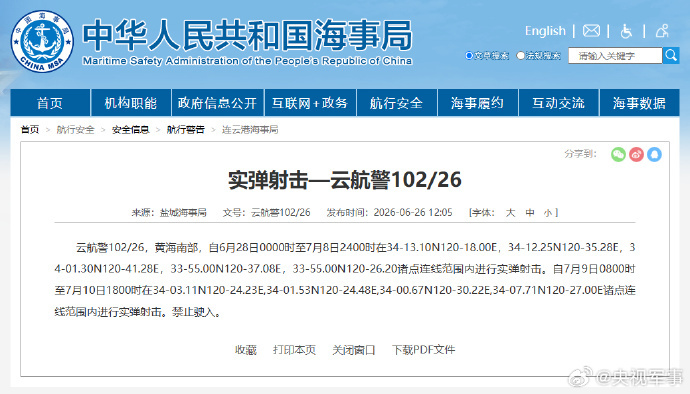Click the 打印本页 link

[294, 350]
